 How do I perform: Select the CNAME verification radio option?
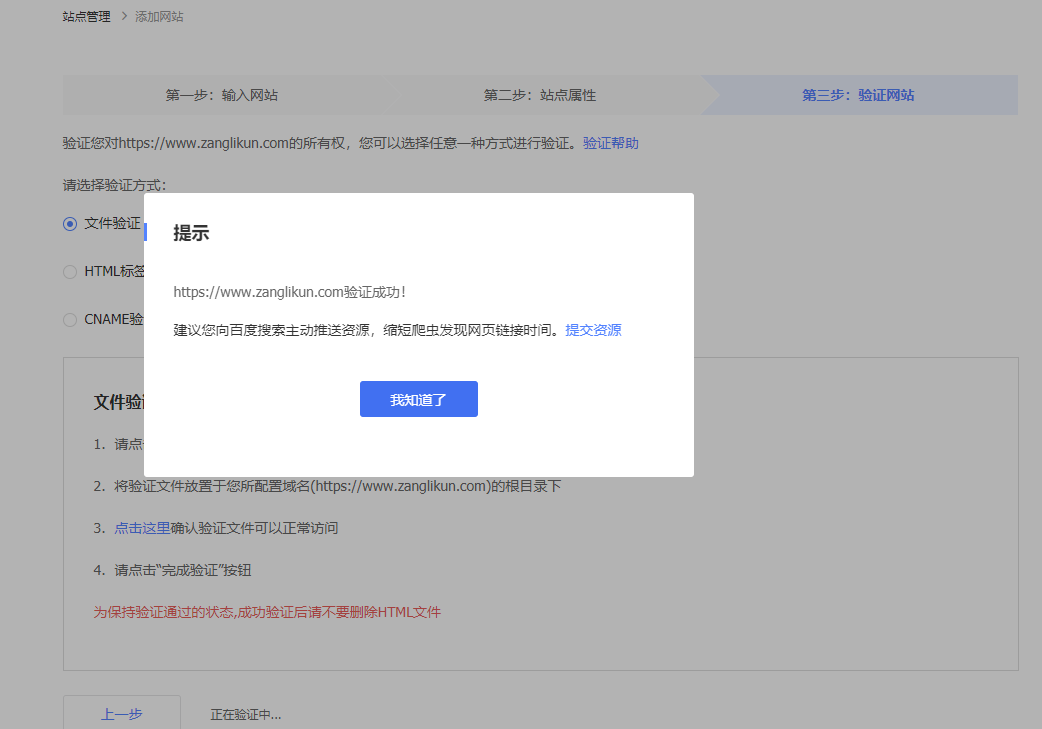(70, 319)
